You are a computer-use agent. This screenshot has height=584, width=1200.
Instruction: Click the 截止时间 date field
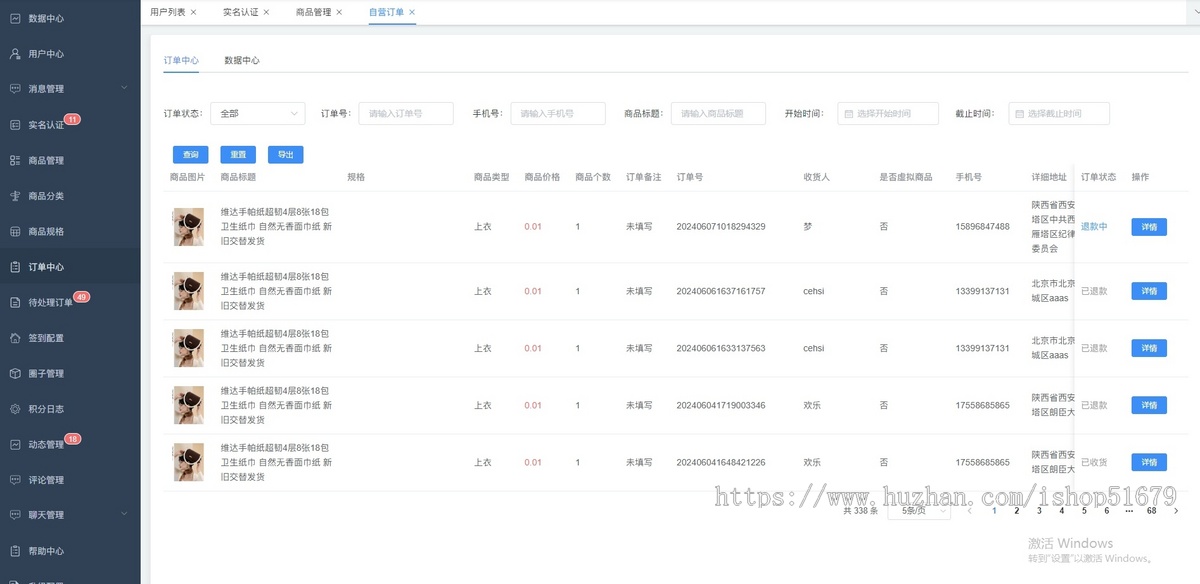1058,114
